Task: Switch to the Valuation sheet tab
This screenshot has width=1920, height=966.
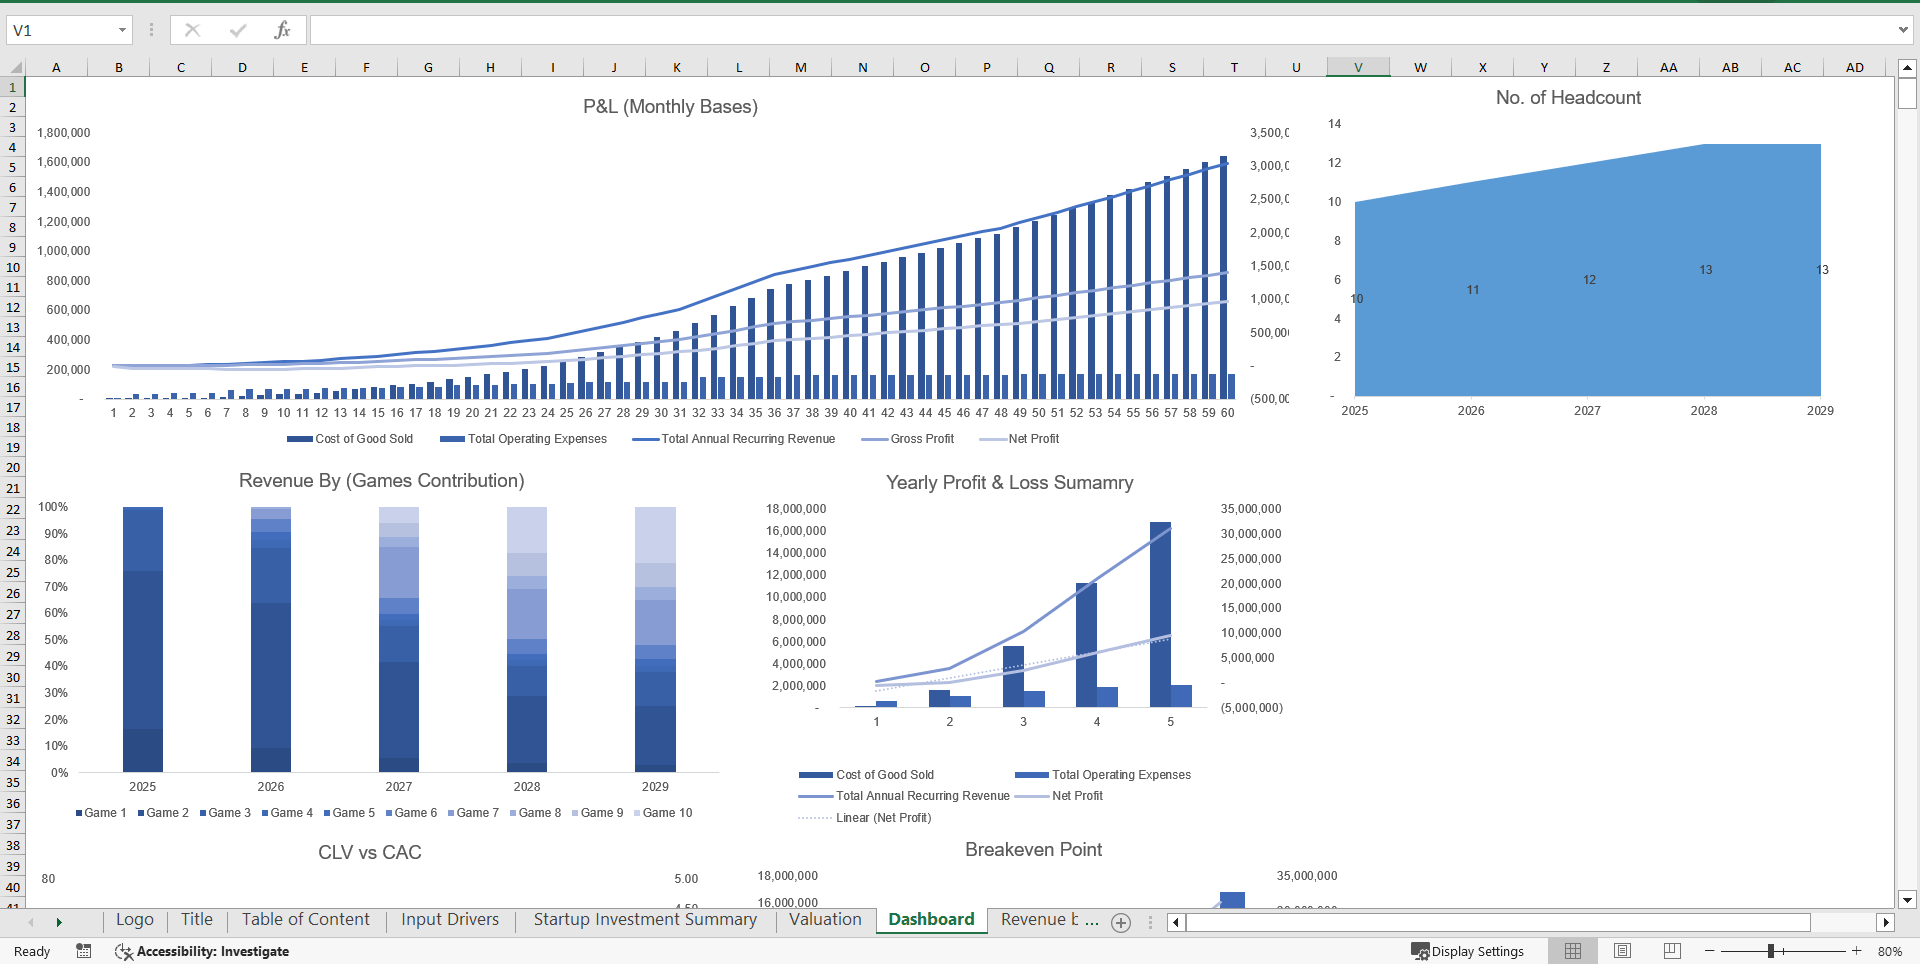Action: pos(825,920)
